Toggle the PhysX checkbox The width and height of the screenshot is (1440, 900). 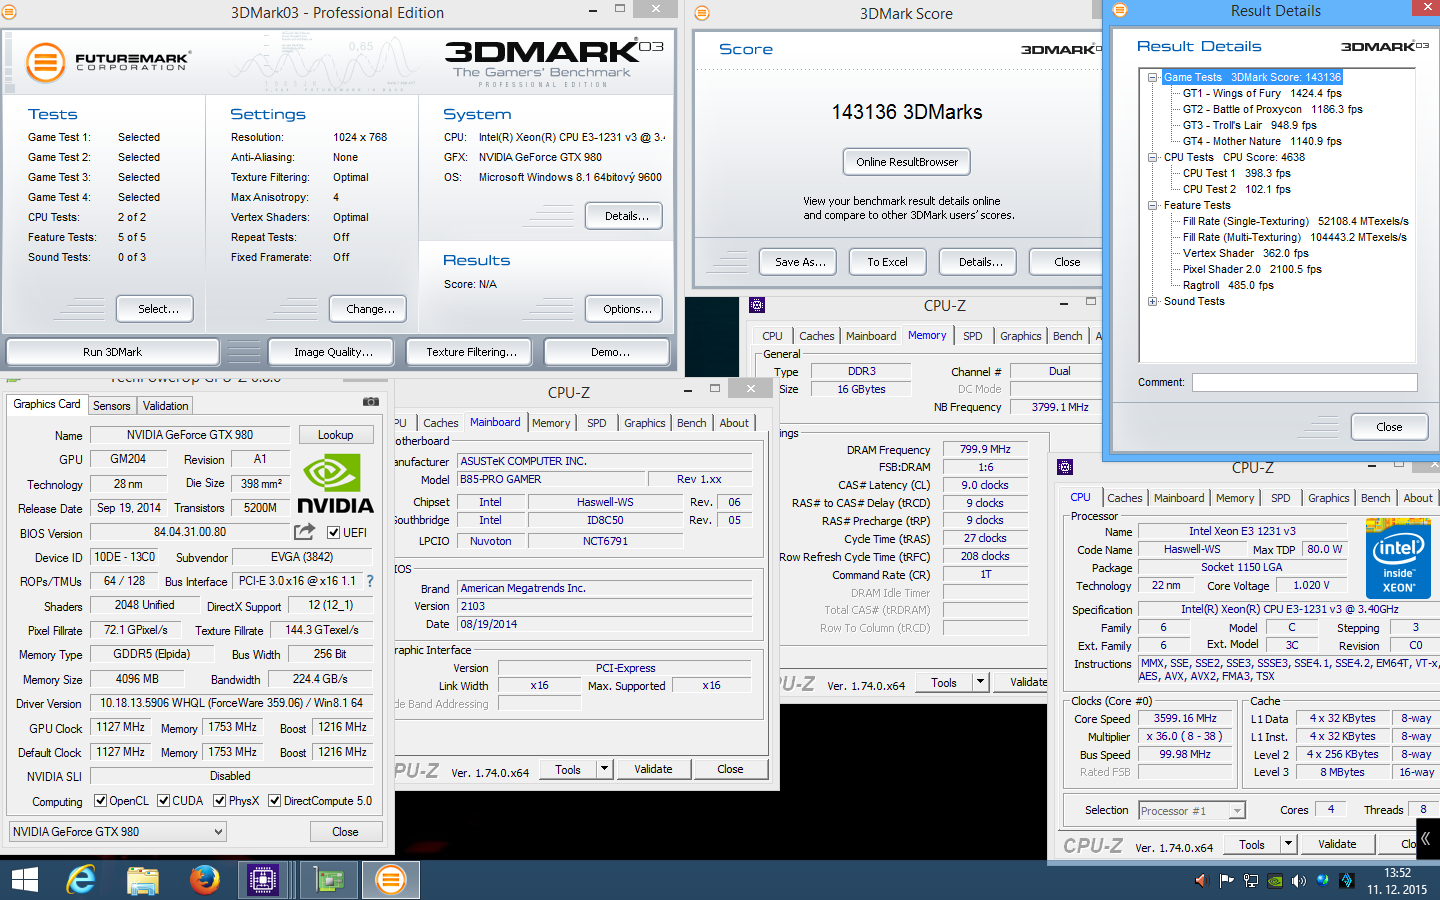(x=219, y=800)
